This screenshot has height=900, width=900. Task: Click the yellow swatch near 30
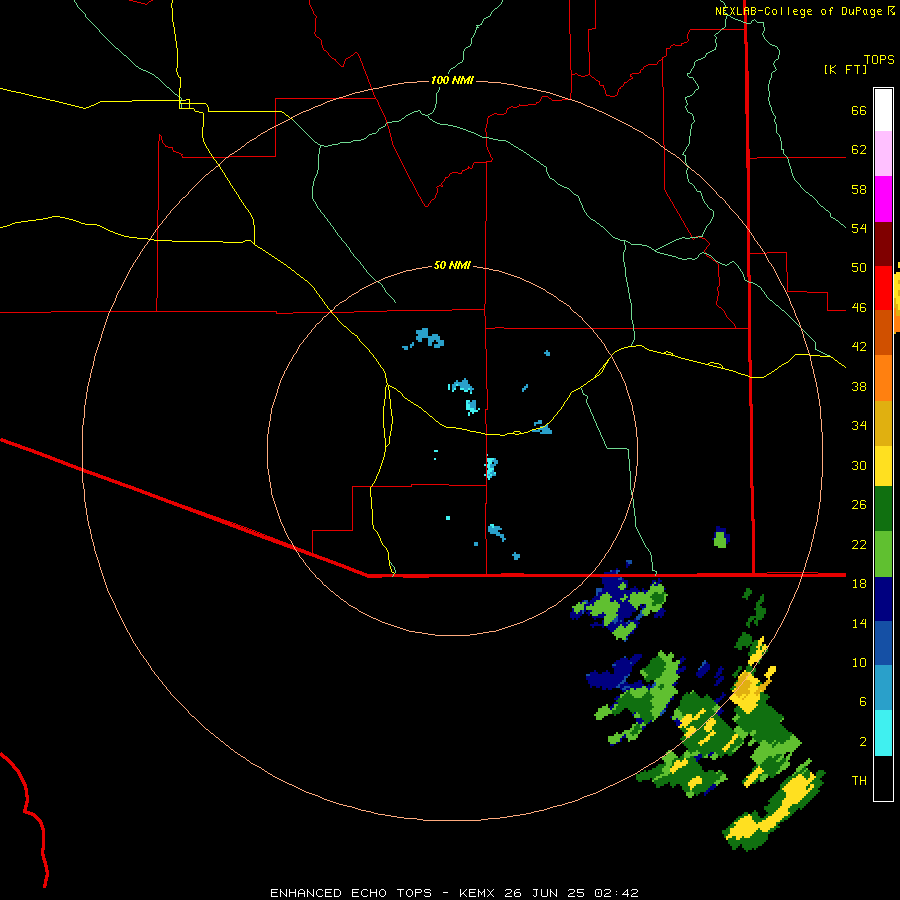tap(883, 466)
